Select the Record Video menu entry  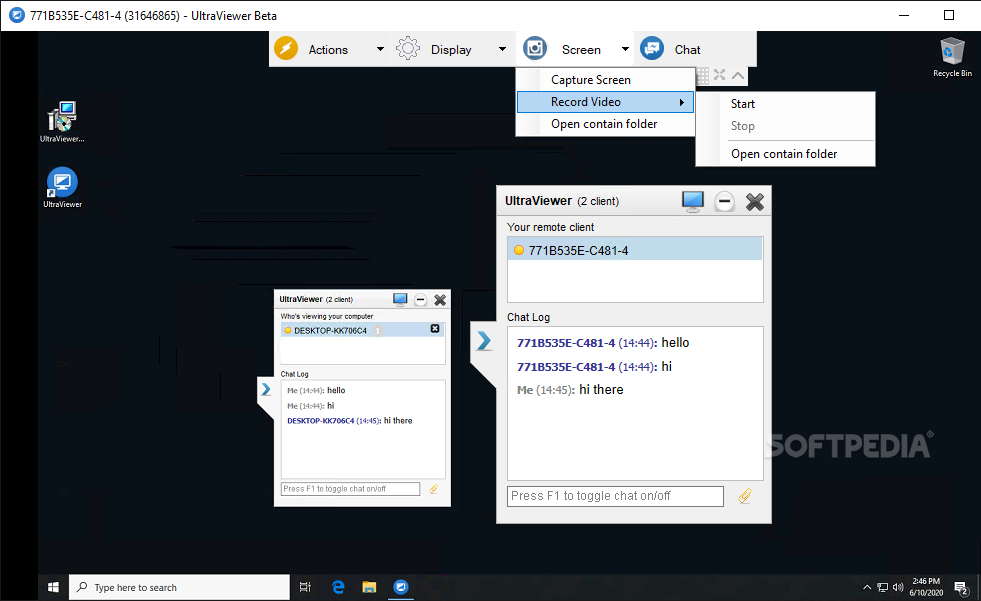(x=605, y=102)
